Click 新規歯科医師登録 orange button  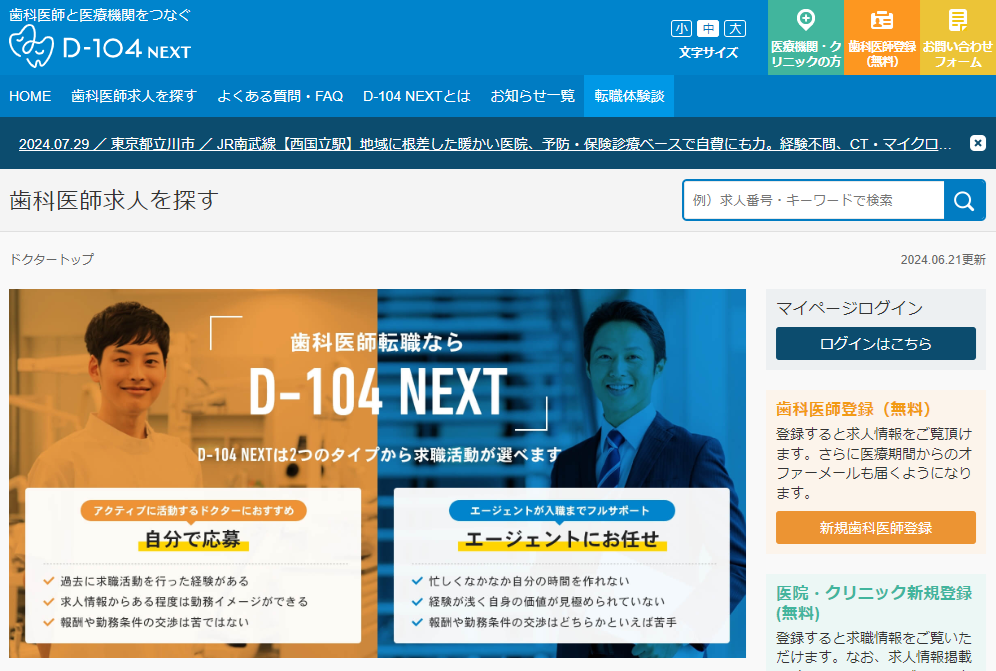coord(875,527)
